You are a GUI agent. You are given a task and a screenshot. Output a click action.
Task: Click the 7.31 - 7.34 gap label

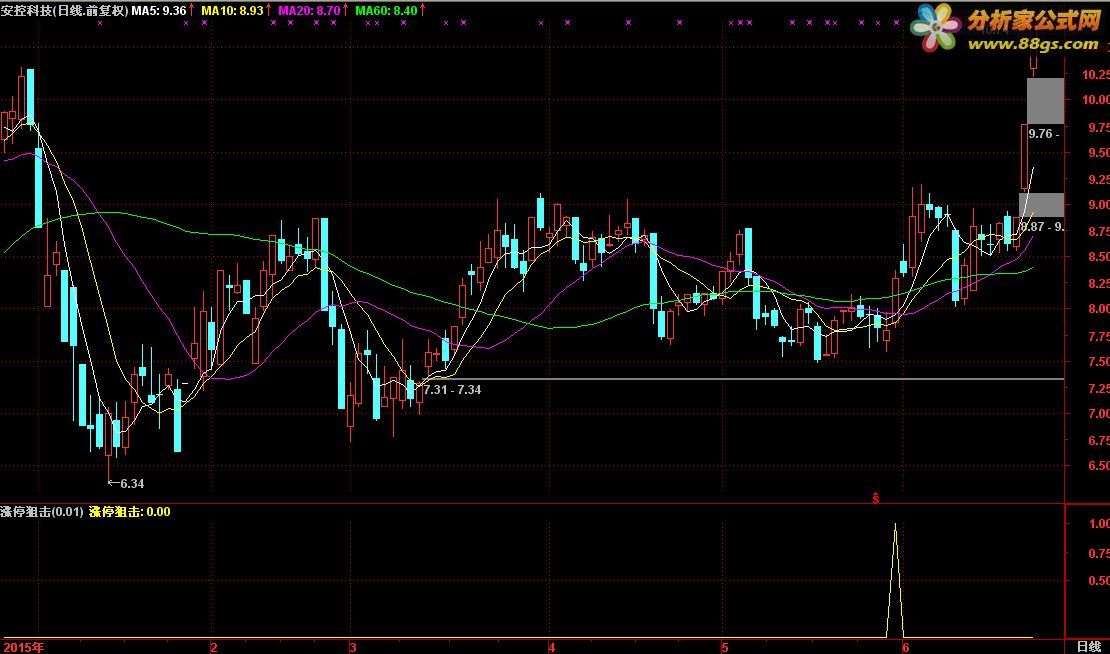tap(452, 389)
